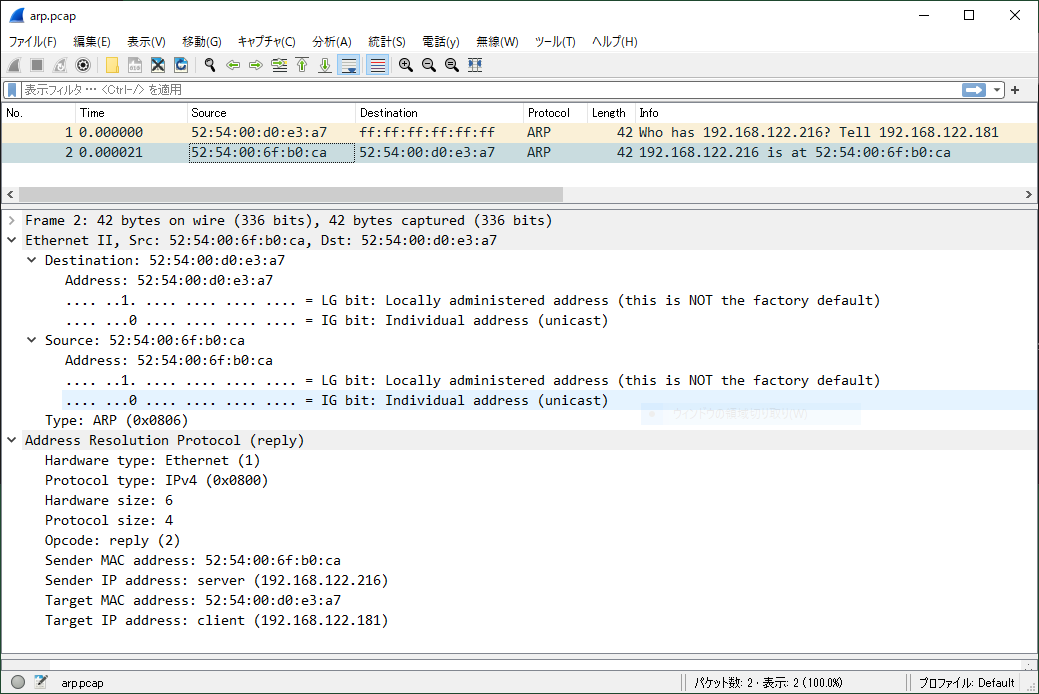Viewport: 1039px width, 694px height.
Task: Sort by the Source column header
Action: click(272, 113)
